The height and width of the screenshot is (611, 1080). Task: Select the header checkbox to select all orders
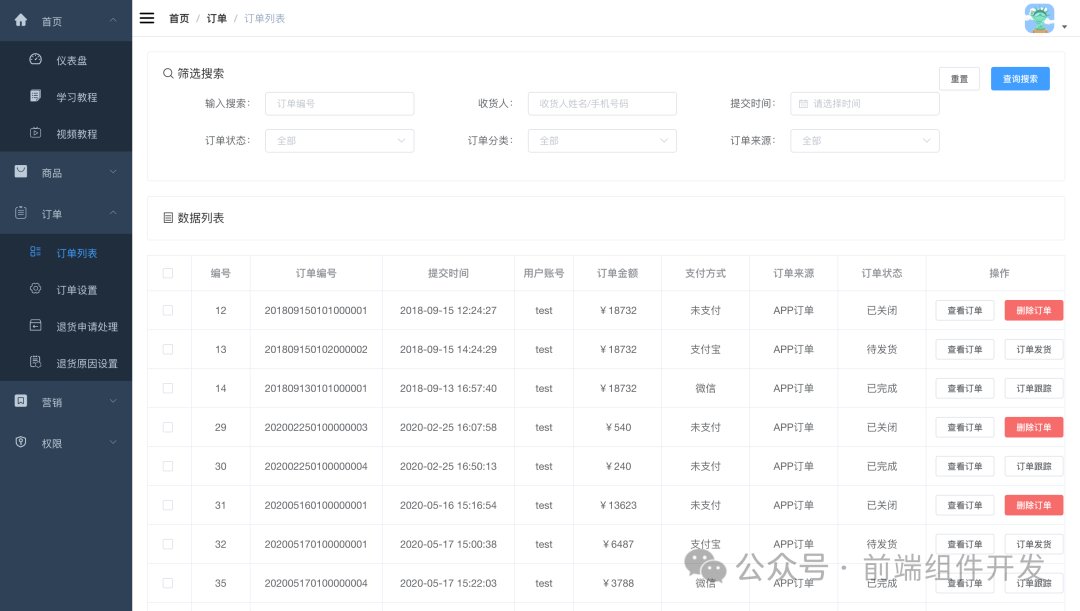[169, 272]
